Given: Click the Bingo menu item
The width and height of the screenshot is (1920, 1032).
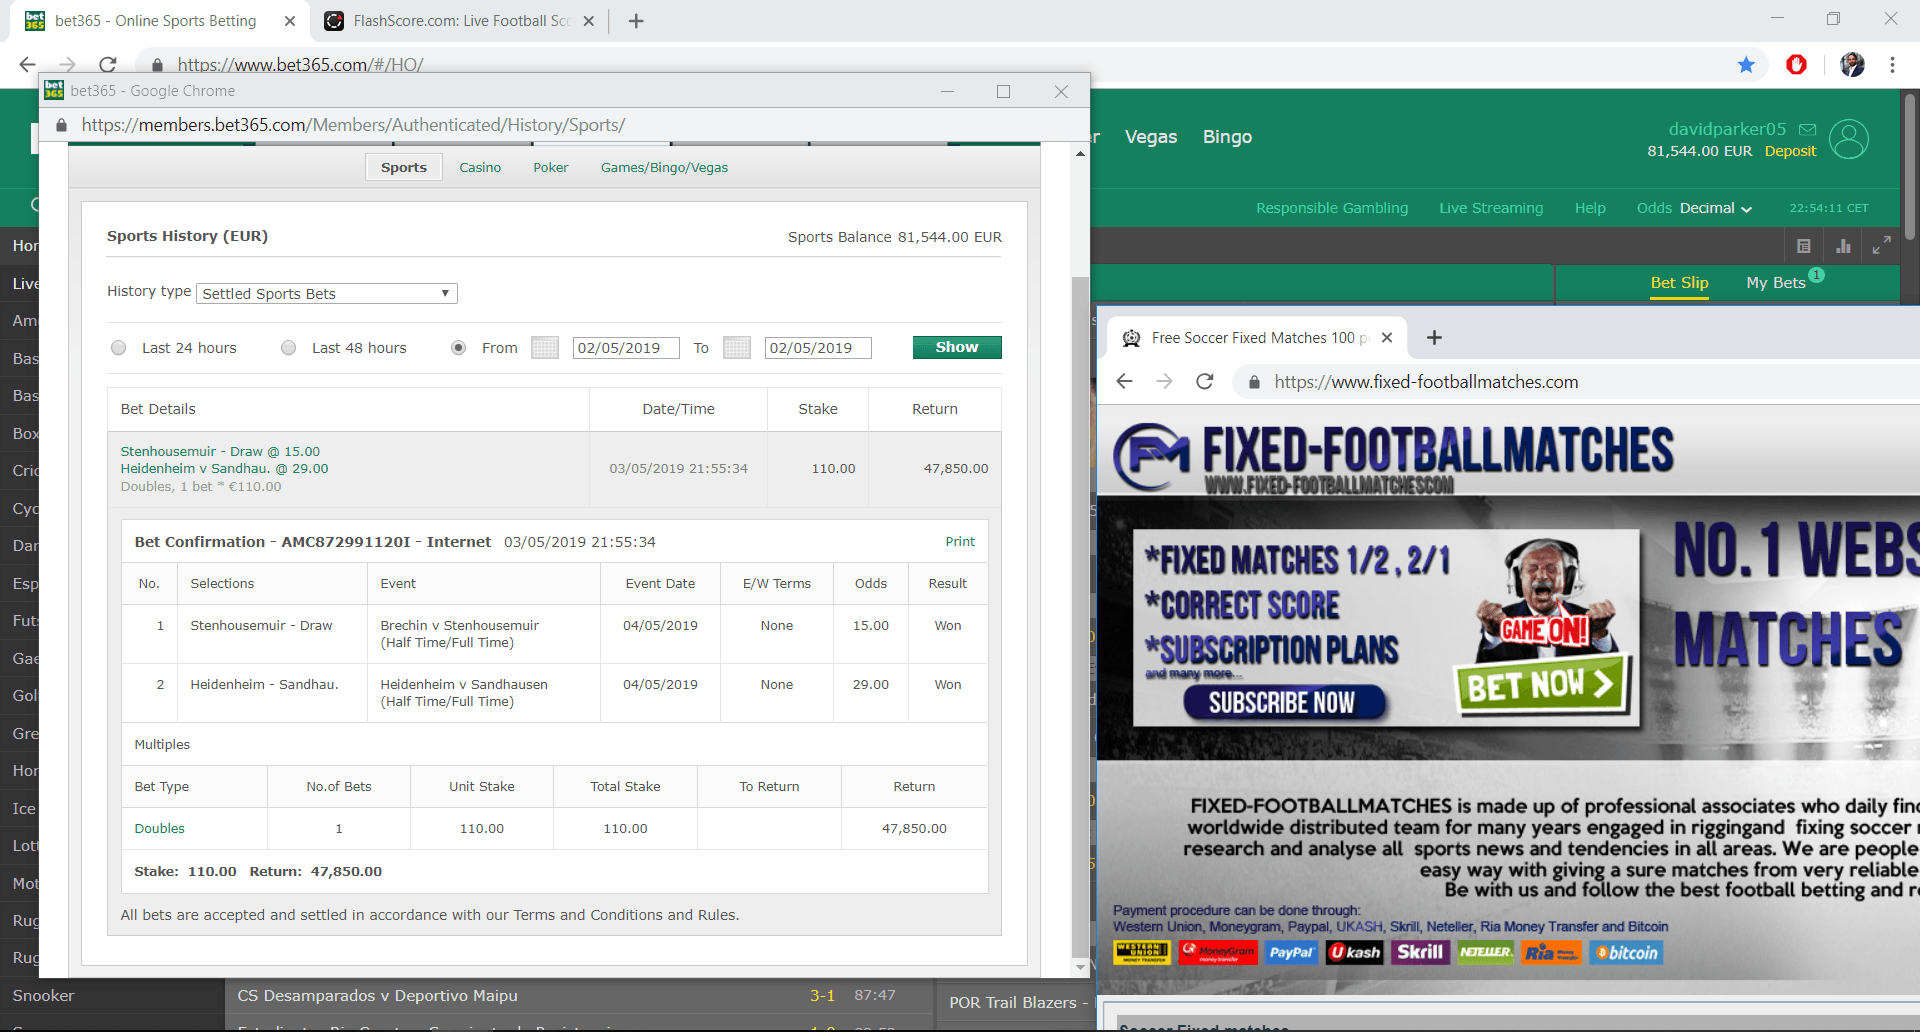Looking at the screenshot, I should point(1227,137).
